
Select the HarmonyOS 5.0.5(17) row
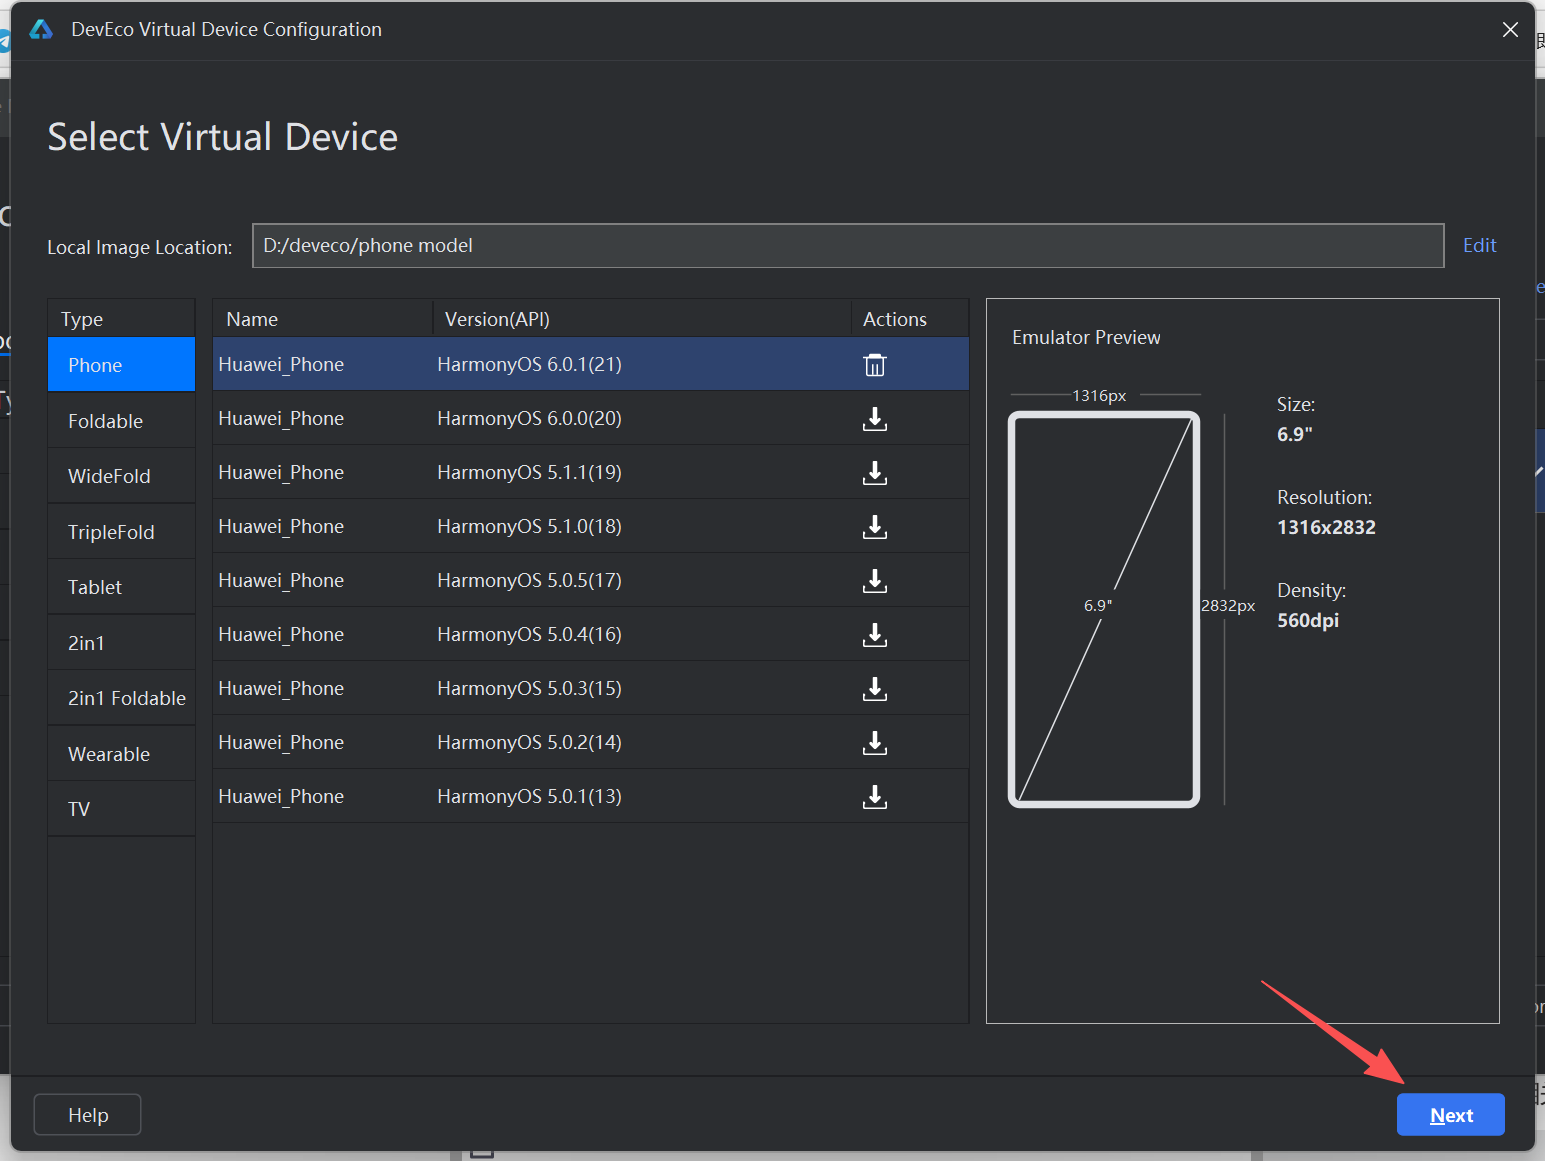tap(591, 580)
